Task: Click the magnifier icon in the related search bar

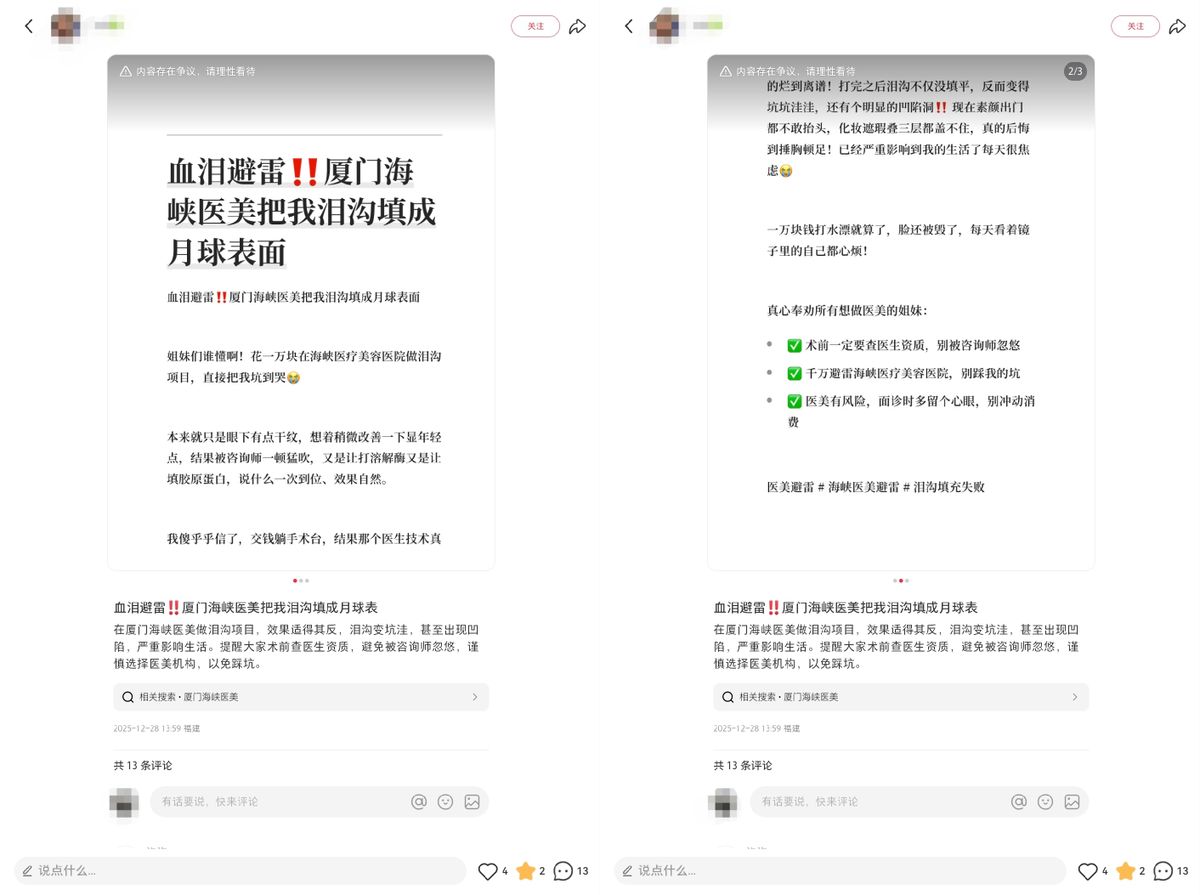Action: (126, 696)
